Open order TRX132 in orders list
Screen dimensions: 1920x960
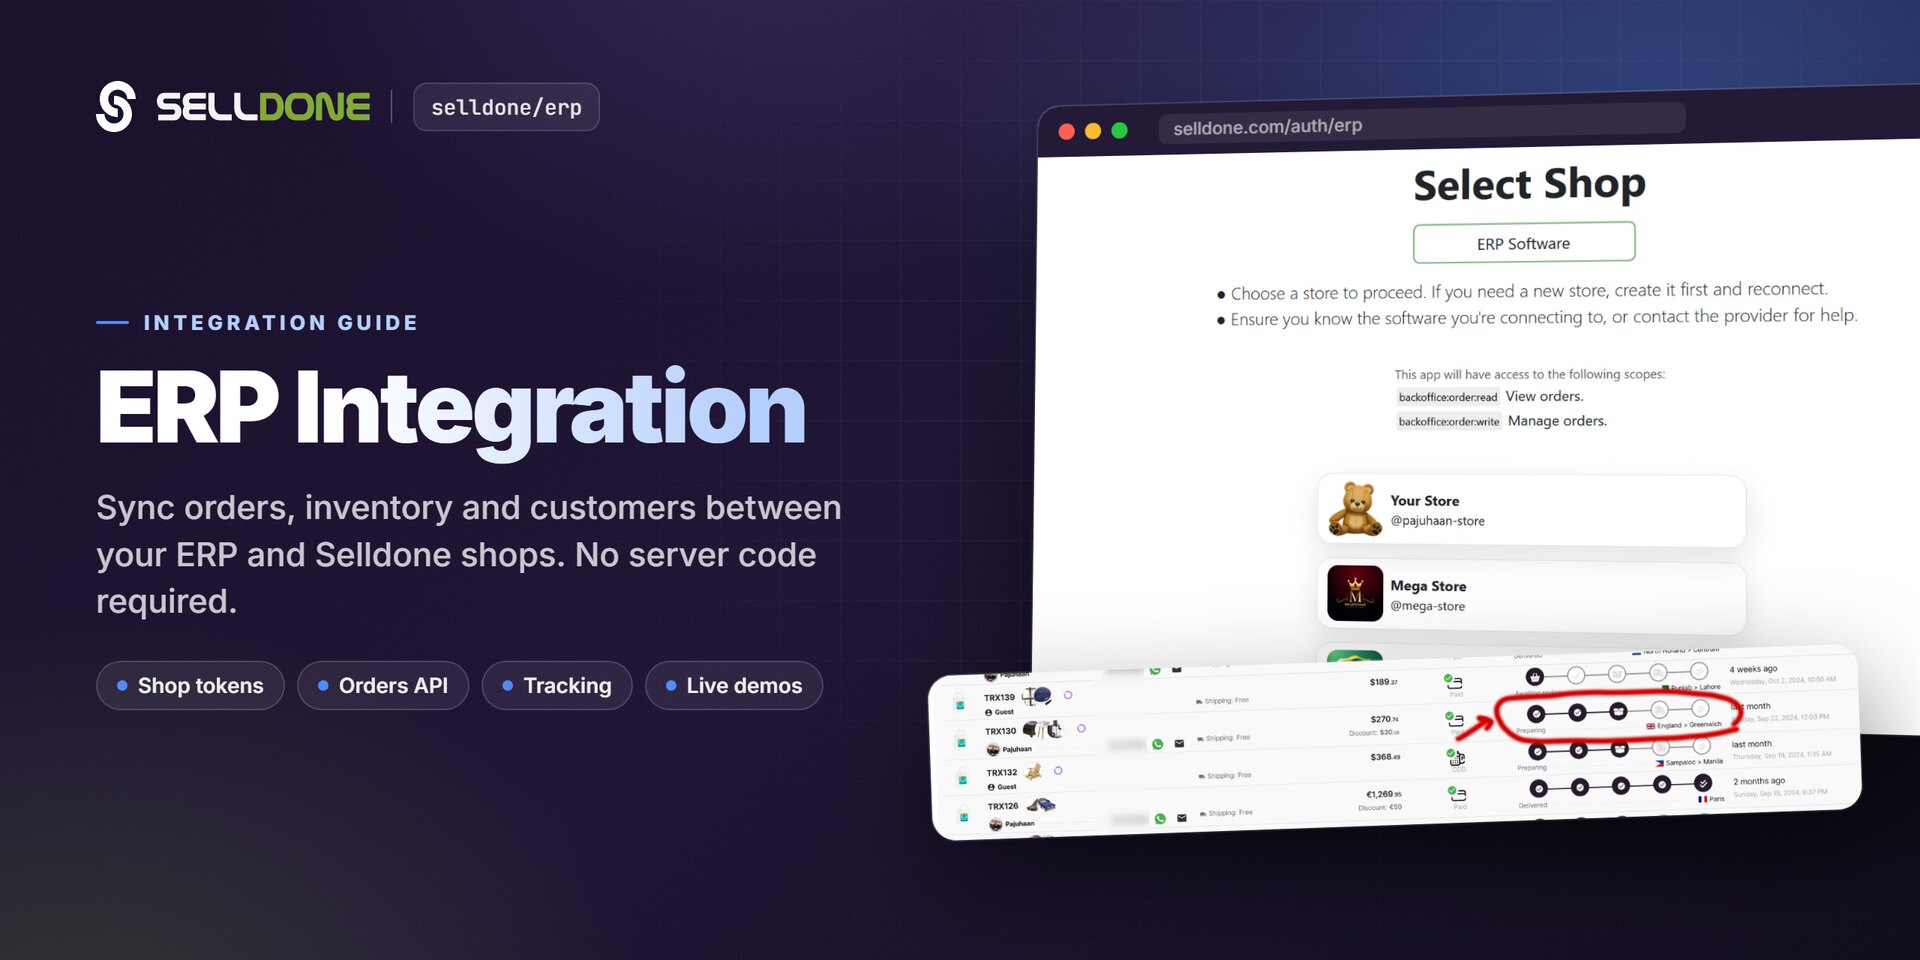1002,773
